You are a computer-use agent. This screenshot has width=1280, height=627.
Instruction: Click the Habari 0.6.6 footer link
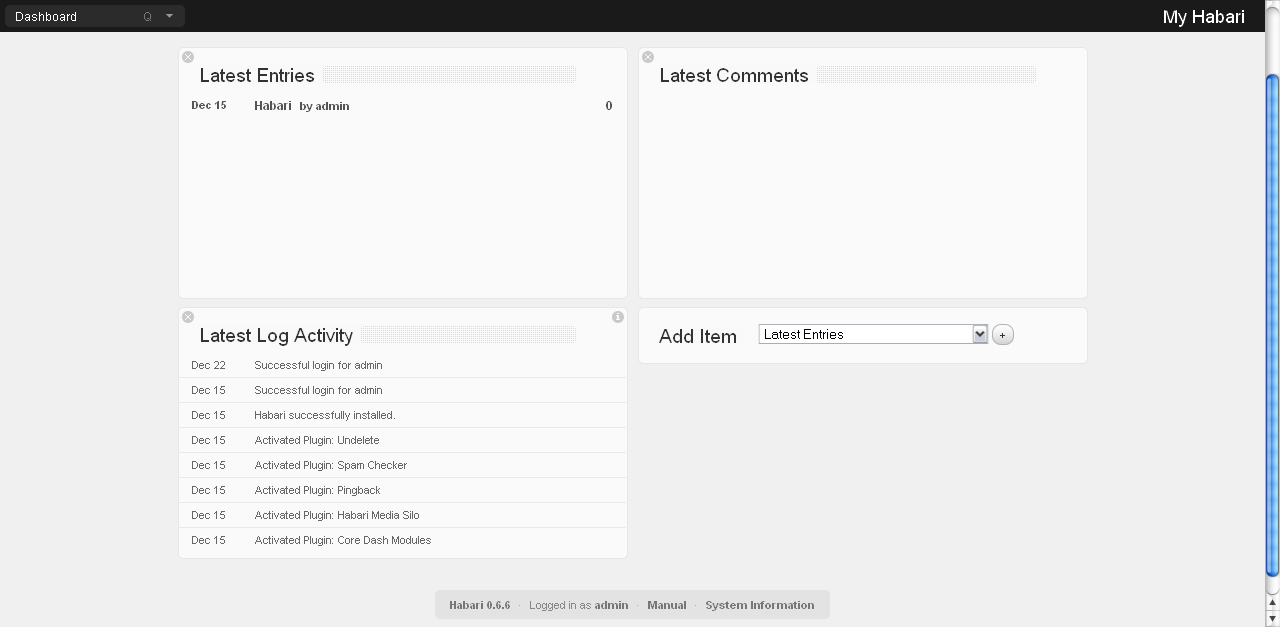coord(479,605)
